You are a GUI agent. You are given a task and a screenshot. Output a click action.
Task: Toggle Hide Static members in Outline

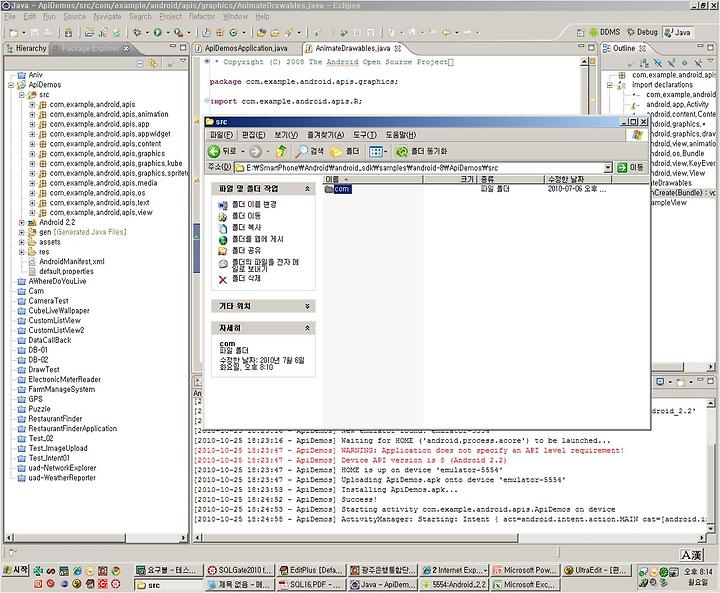pyautogui.click(x=671, y=62)
